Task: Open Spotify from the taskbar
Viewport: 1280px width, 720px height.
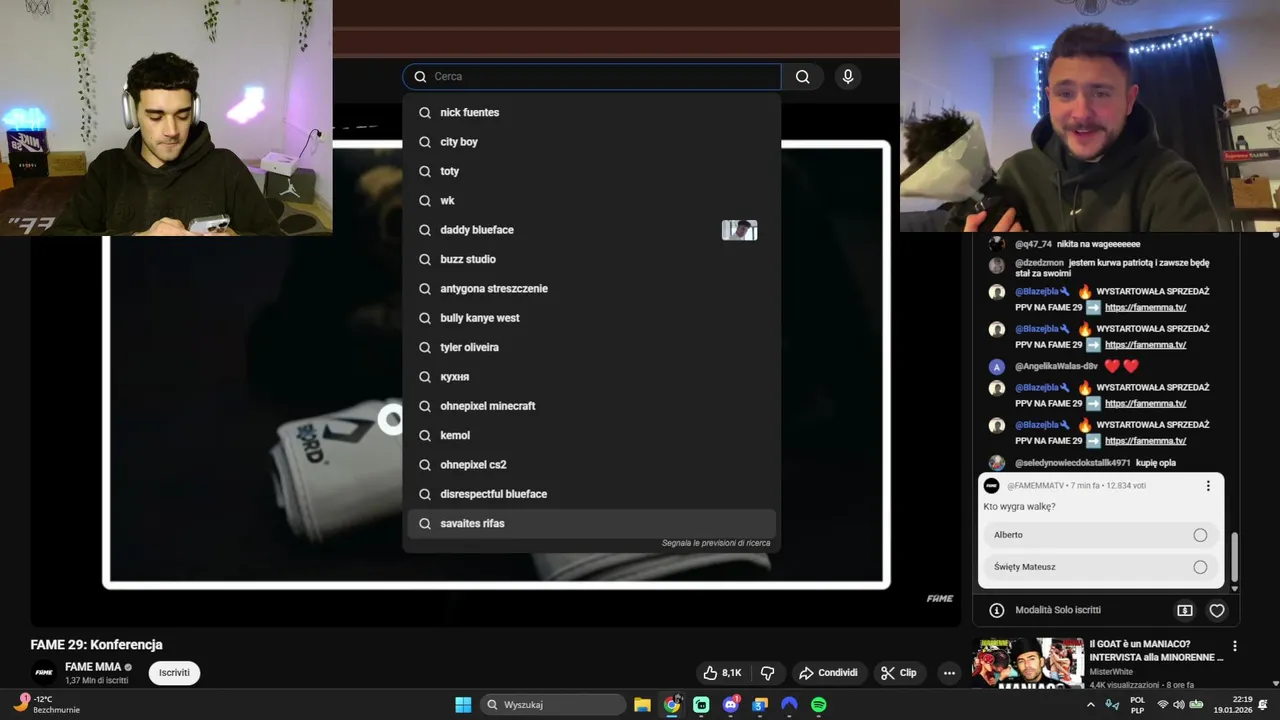Action: 819,705
